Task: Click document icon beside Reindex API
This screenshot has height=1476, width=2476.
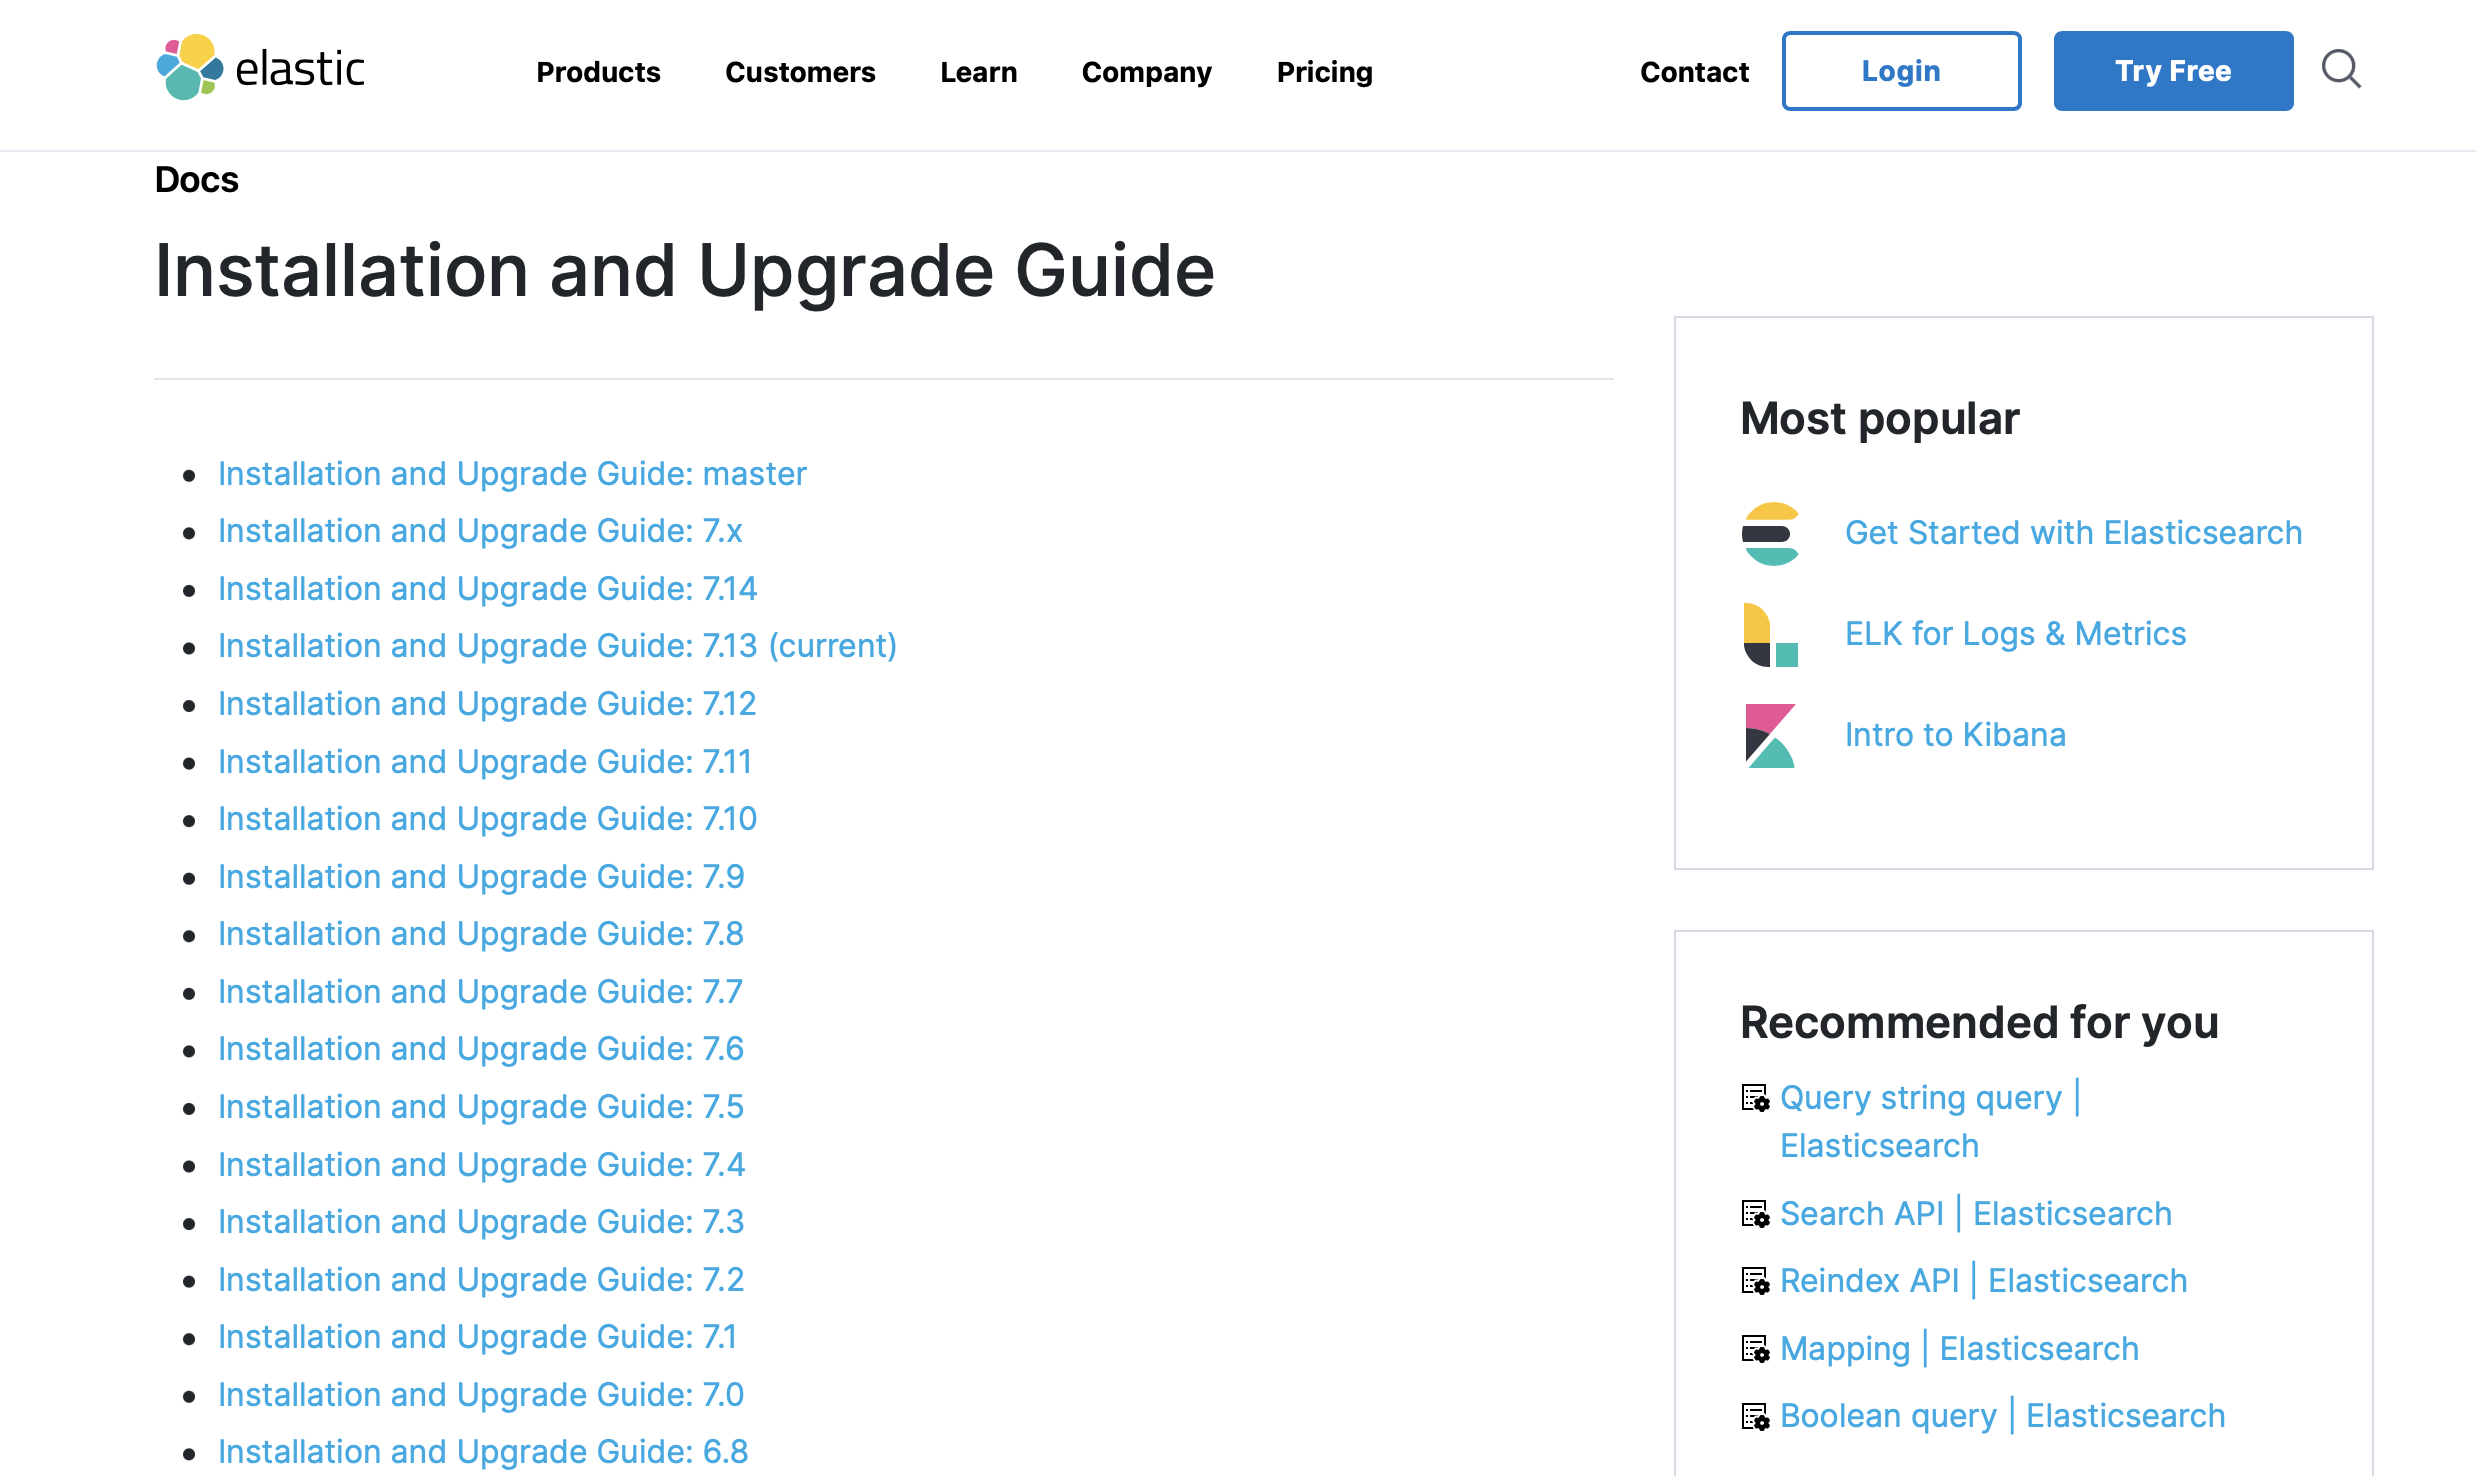Action: pyautogui.click(x=1755, y=1281)
